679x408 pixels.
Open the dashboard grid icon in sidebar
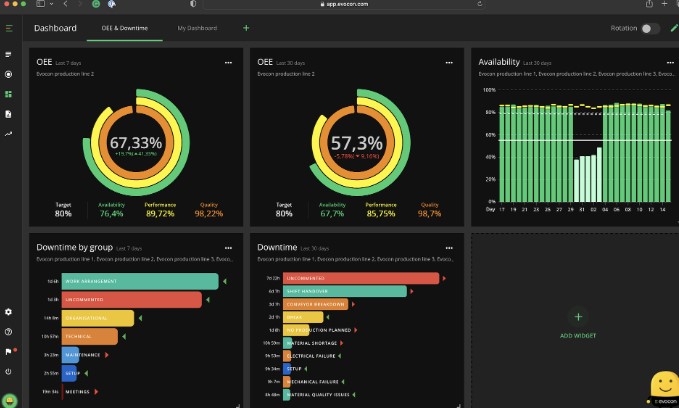point(9,94)
